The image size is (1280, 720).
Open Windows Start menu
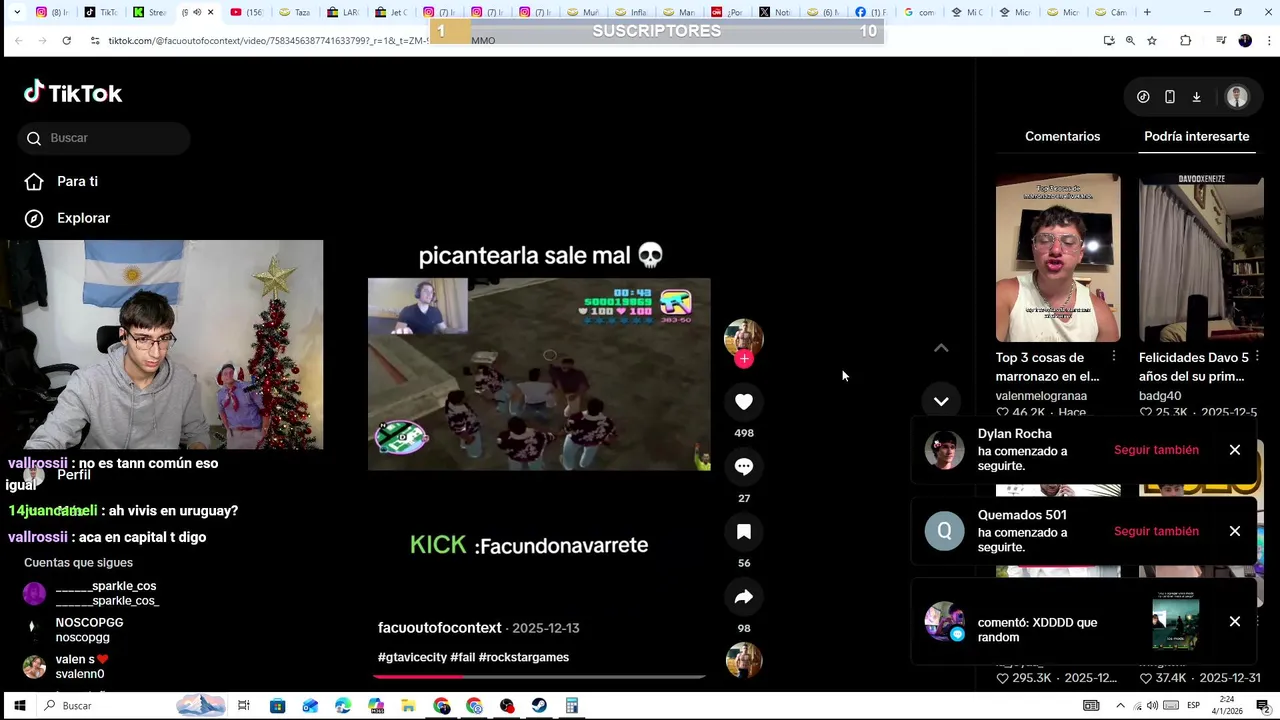[19, 706]
